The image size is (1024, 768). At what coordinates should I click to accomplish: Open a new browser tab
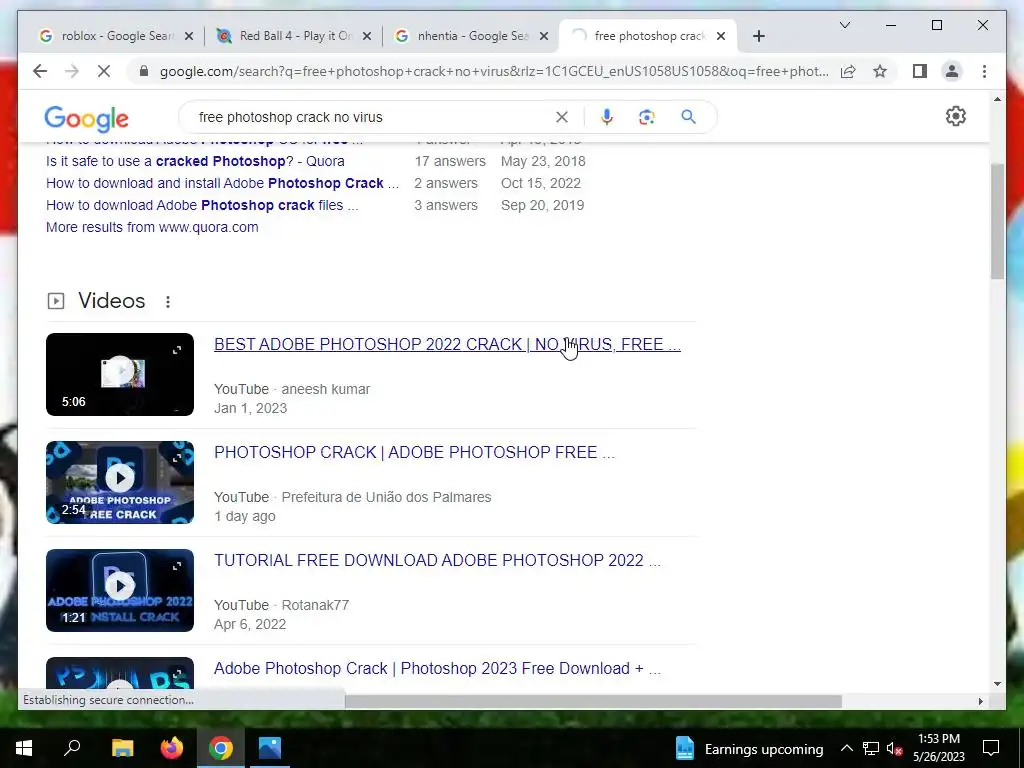(758, 36)
